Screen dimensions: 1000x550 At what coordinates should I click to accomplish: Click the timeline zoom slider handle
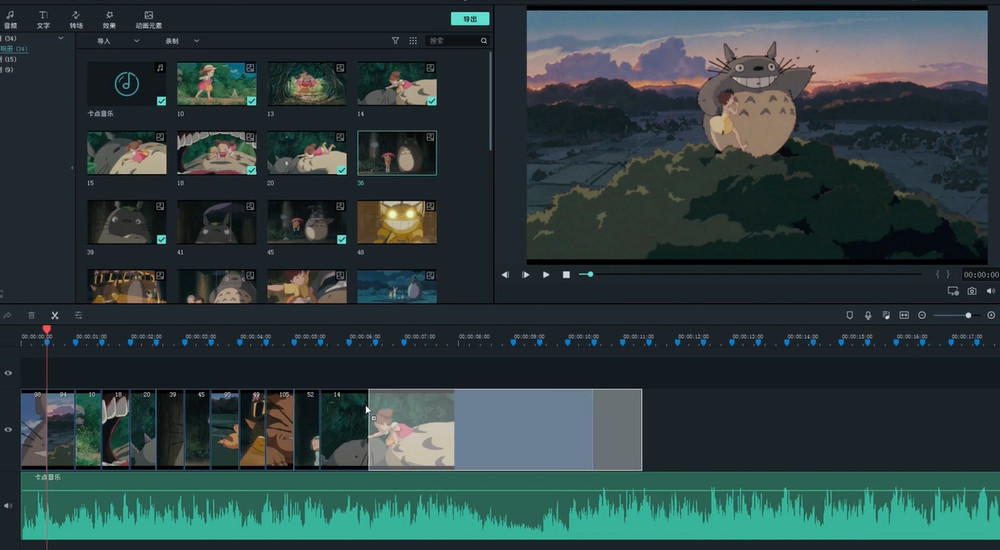968,315
